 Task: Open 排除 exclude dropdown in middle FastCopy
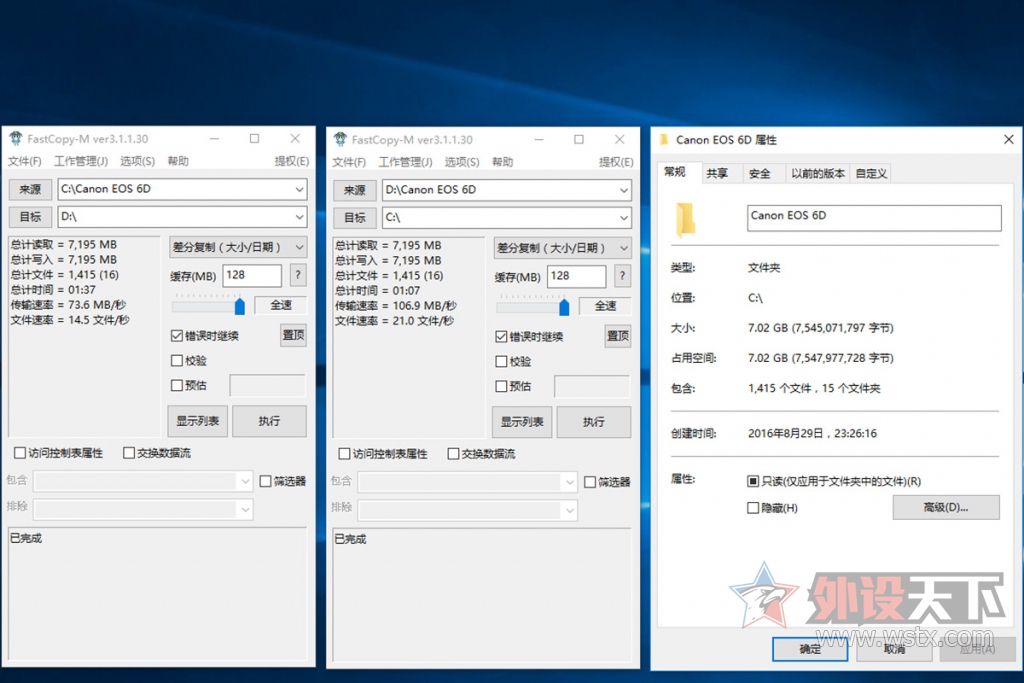tap(569, 510)
